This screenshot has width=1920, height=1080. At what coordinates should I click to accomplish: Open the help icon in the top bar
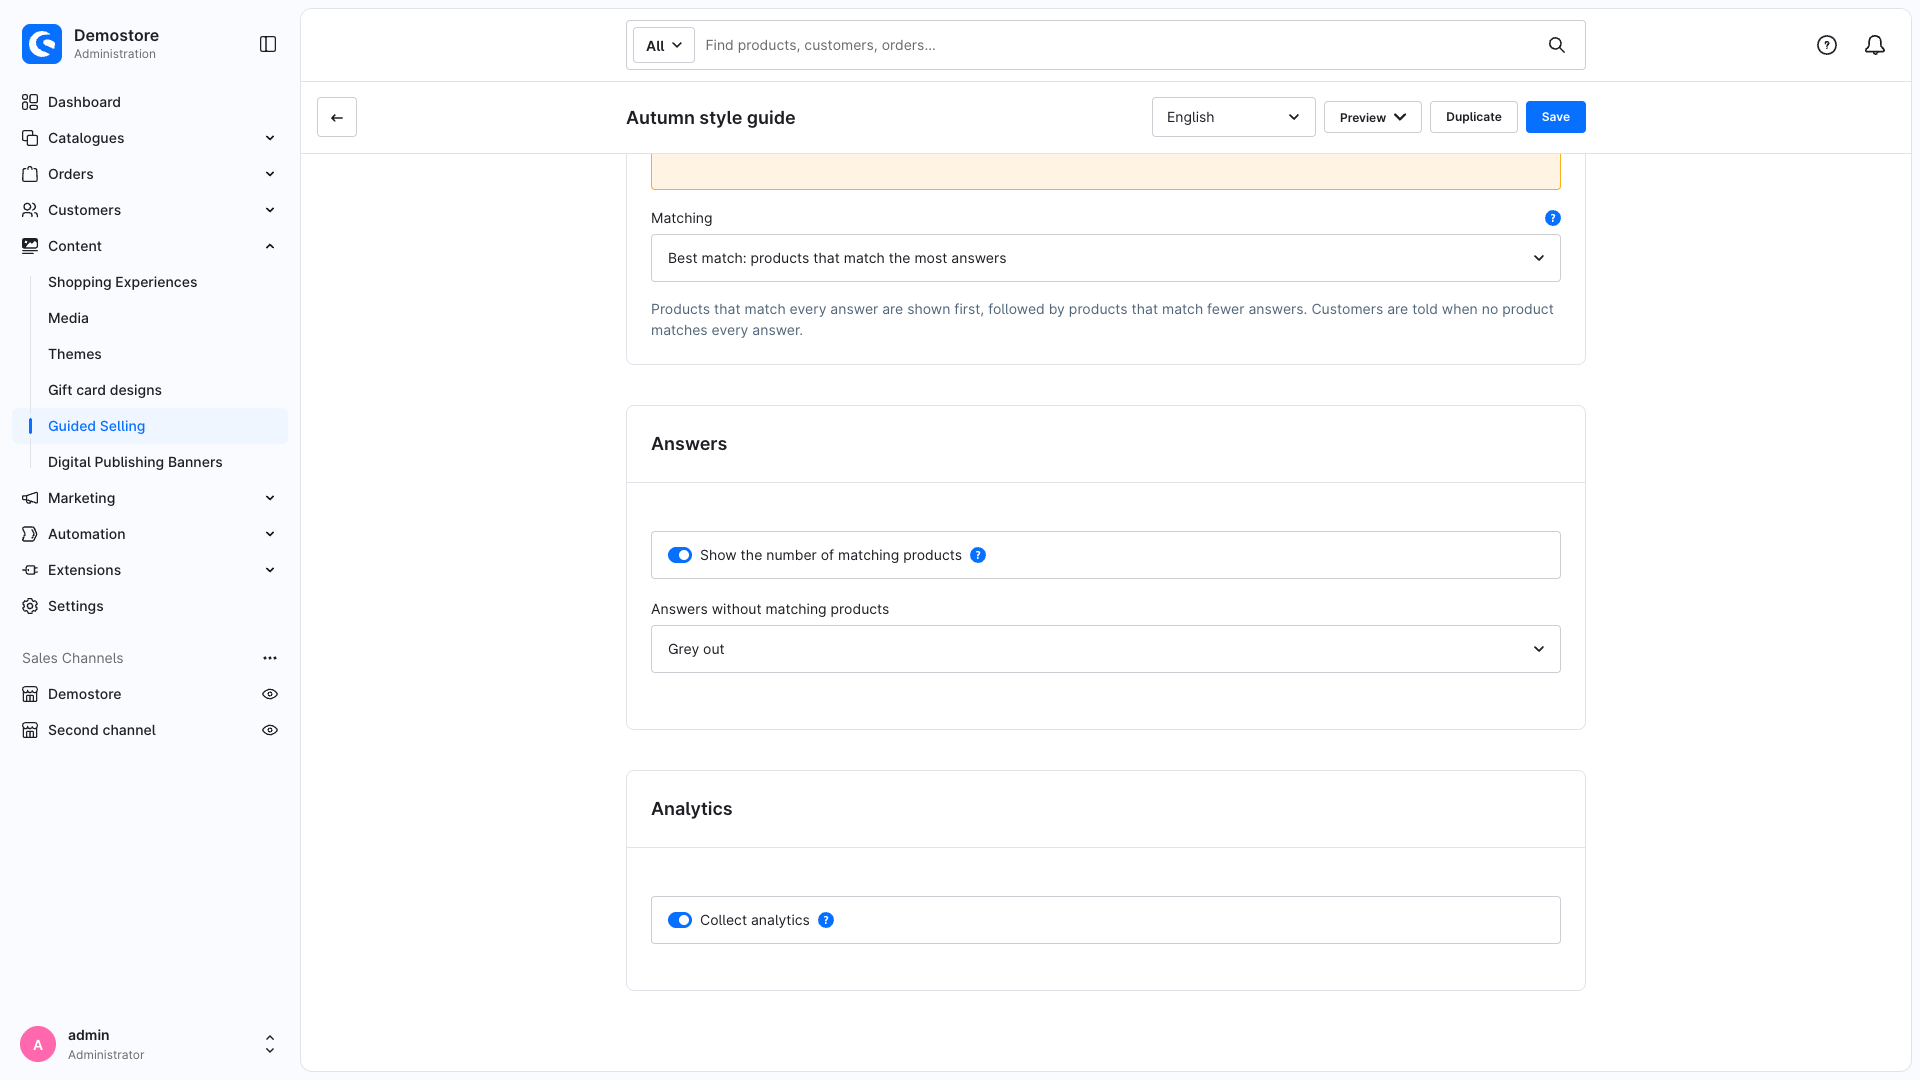coord(1827,45)
